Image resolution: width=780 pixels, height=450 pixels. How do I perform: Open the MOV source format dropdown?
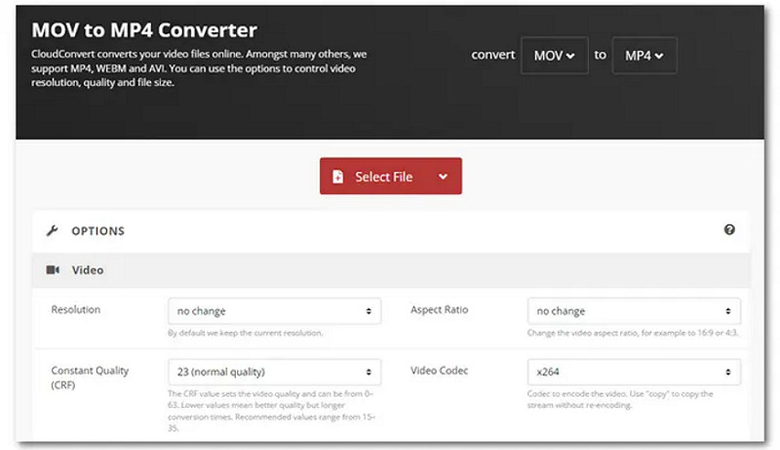point(554,55)
